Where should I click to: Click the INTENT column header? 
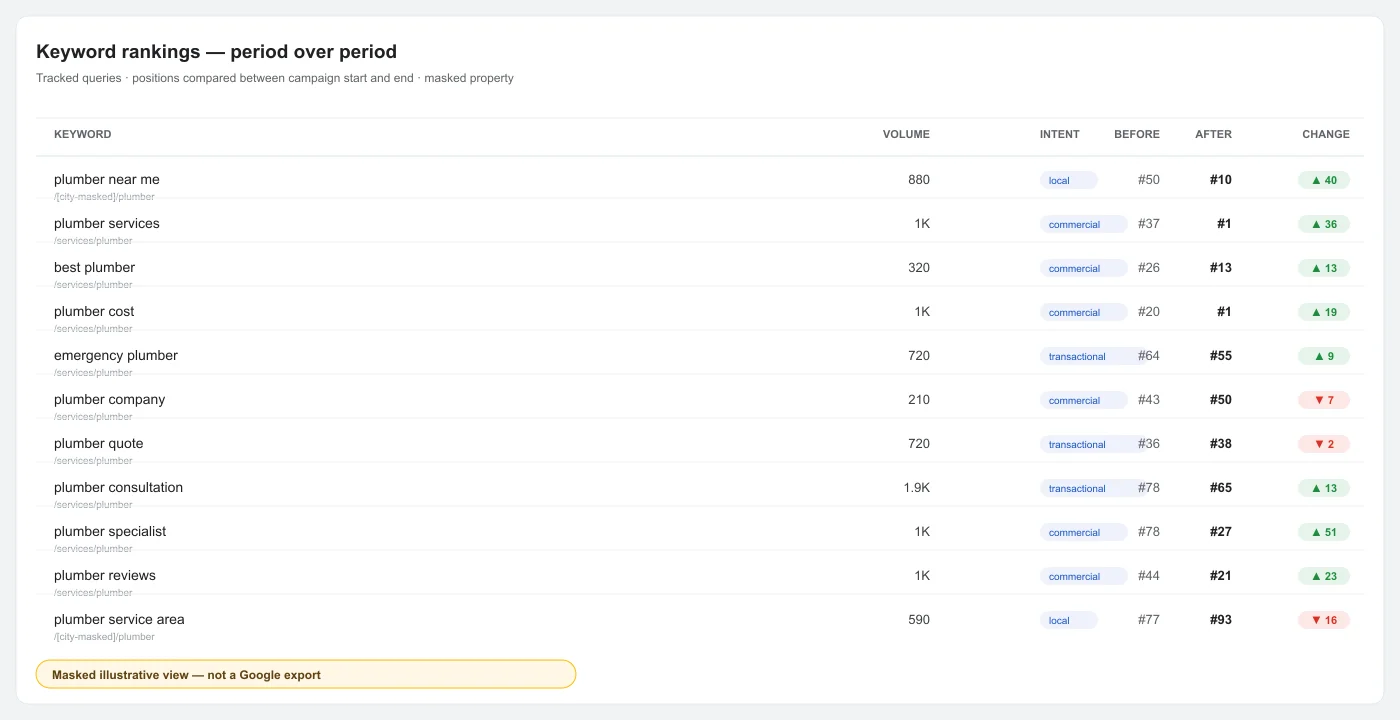[1060, 134]
